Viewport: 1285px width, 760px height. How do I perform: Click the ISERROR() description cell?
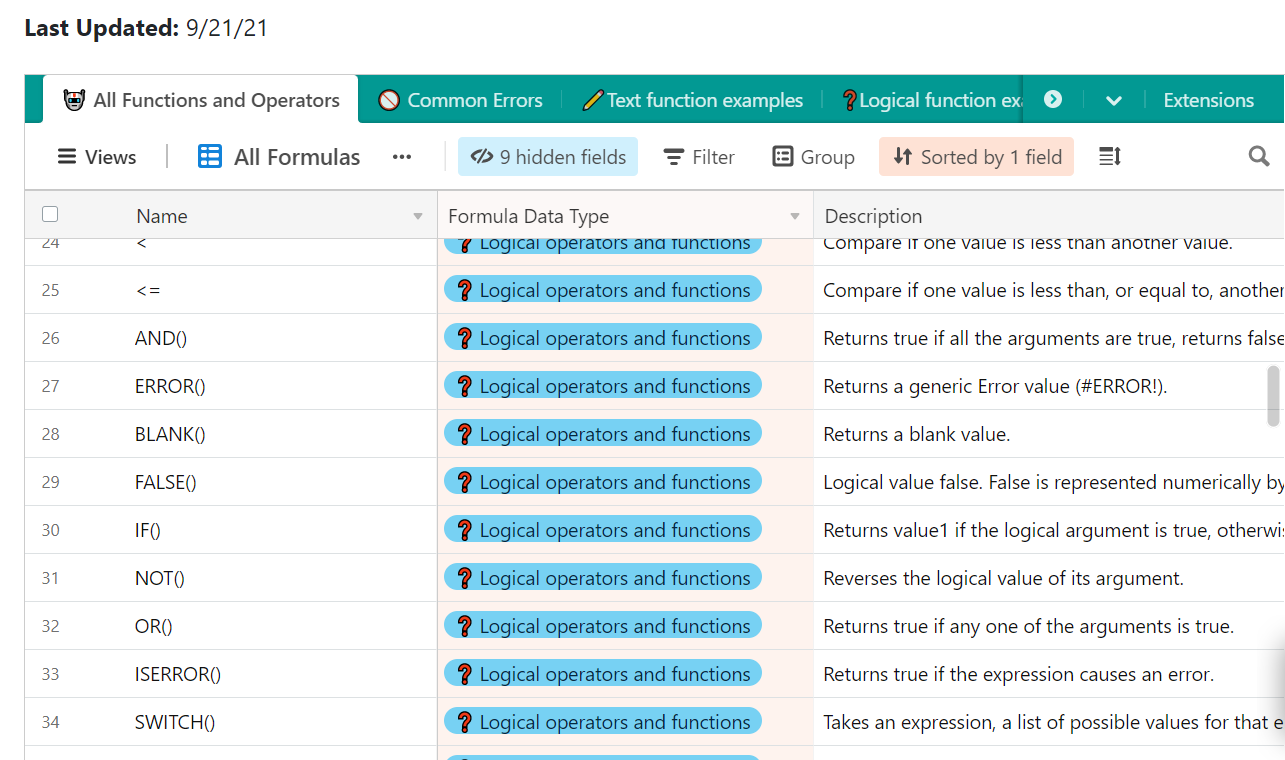tap(1049, 674)
